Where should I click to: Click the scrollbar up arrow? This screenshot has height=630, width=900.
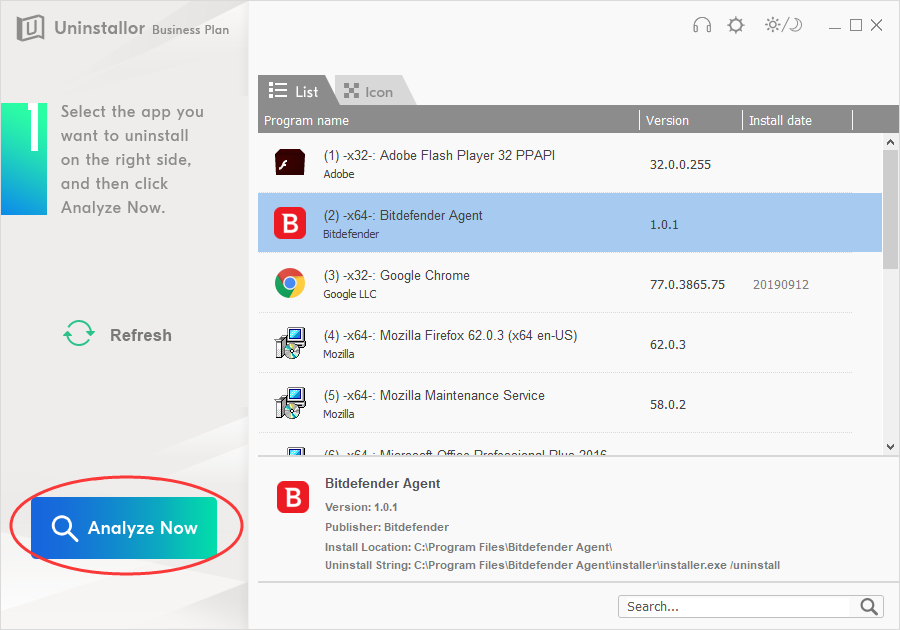(890, 142)
